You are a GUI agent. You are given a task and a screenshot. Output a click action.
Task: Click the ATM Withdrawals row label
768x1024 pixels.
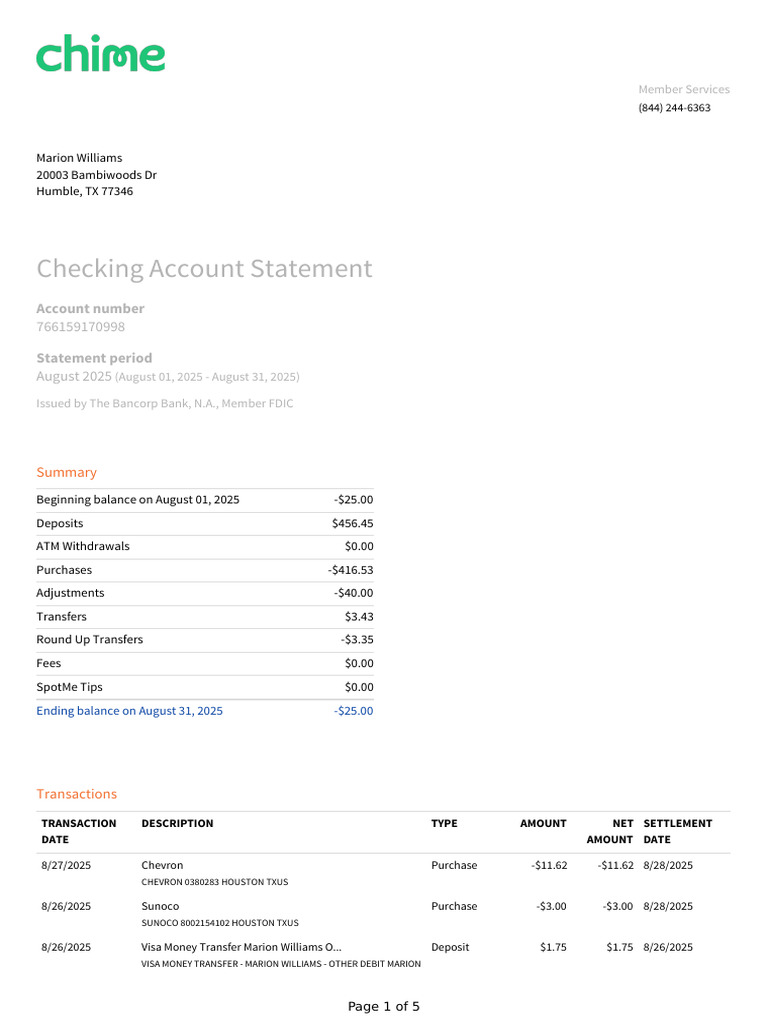(x=83, y=546)
